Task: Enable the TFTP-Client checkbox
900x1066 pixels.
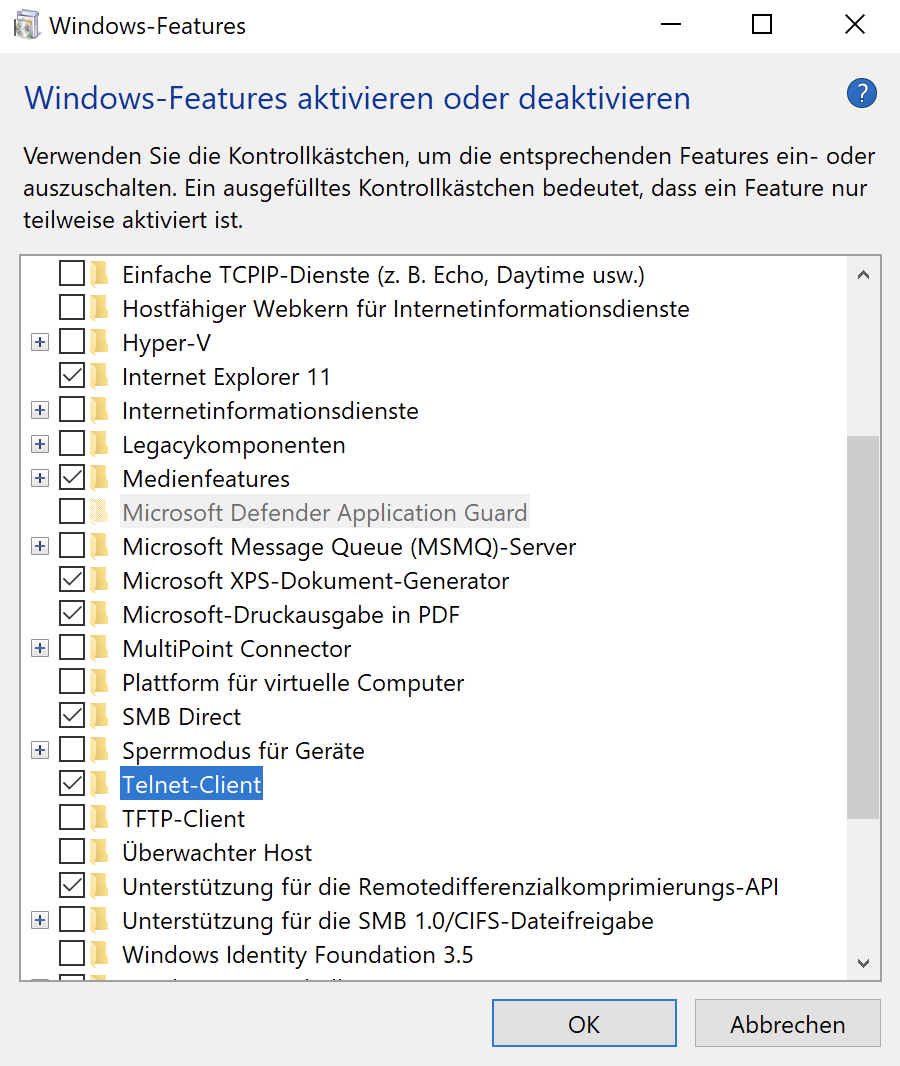Action: point(72,817)
